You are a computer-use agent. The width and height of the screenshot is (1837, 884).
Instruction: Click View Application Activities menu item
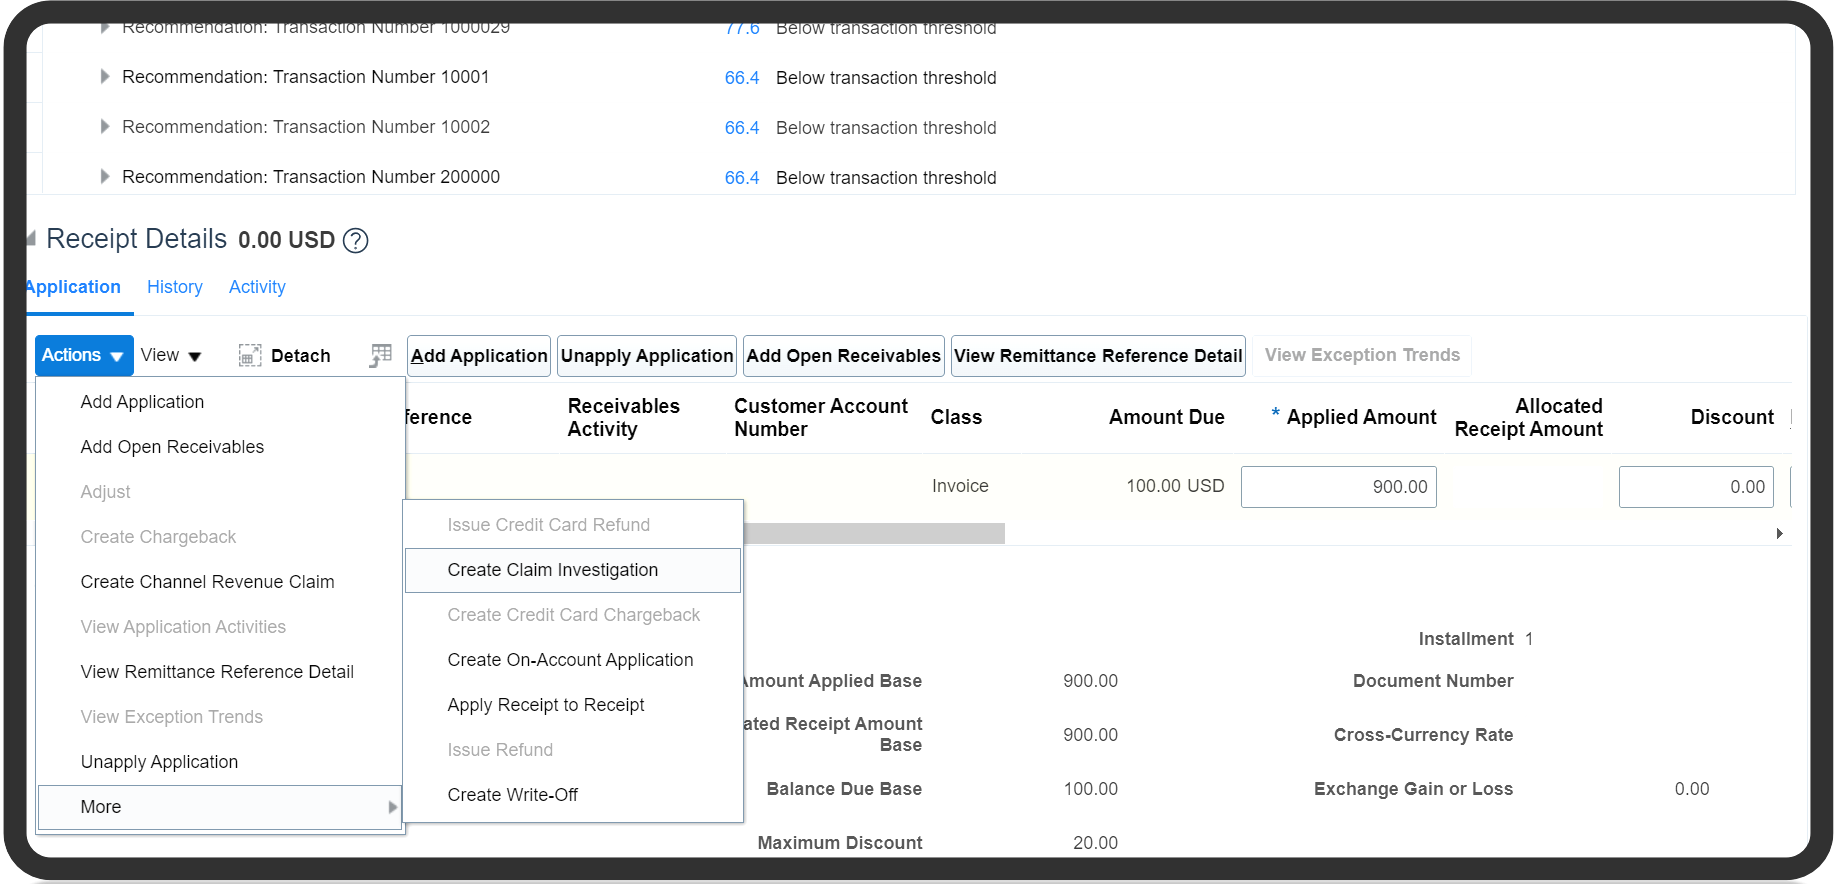pos(183,627)
